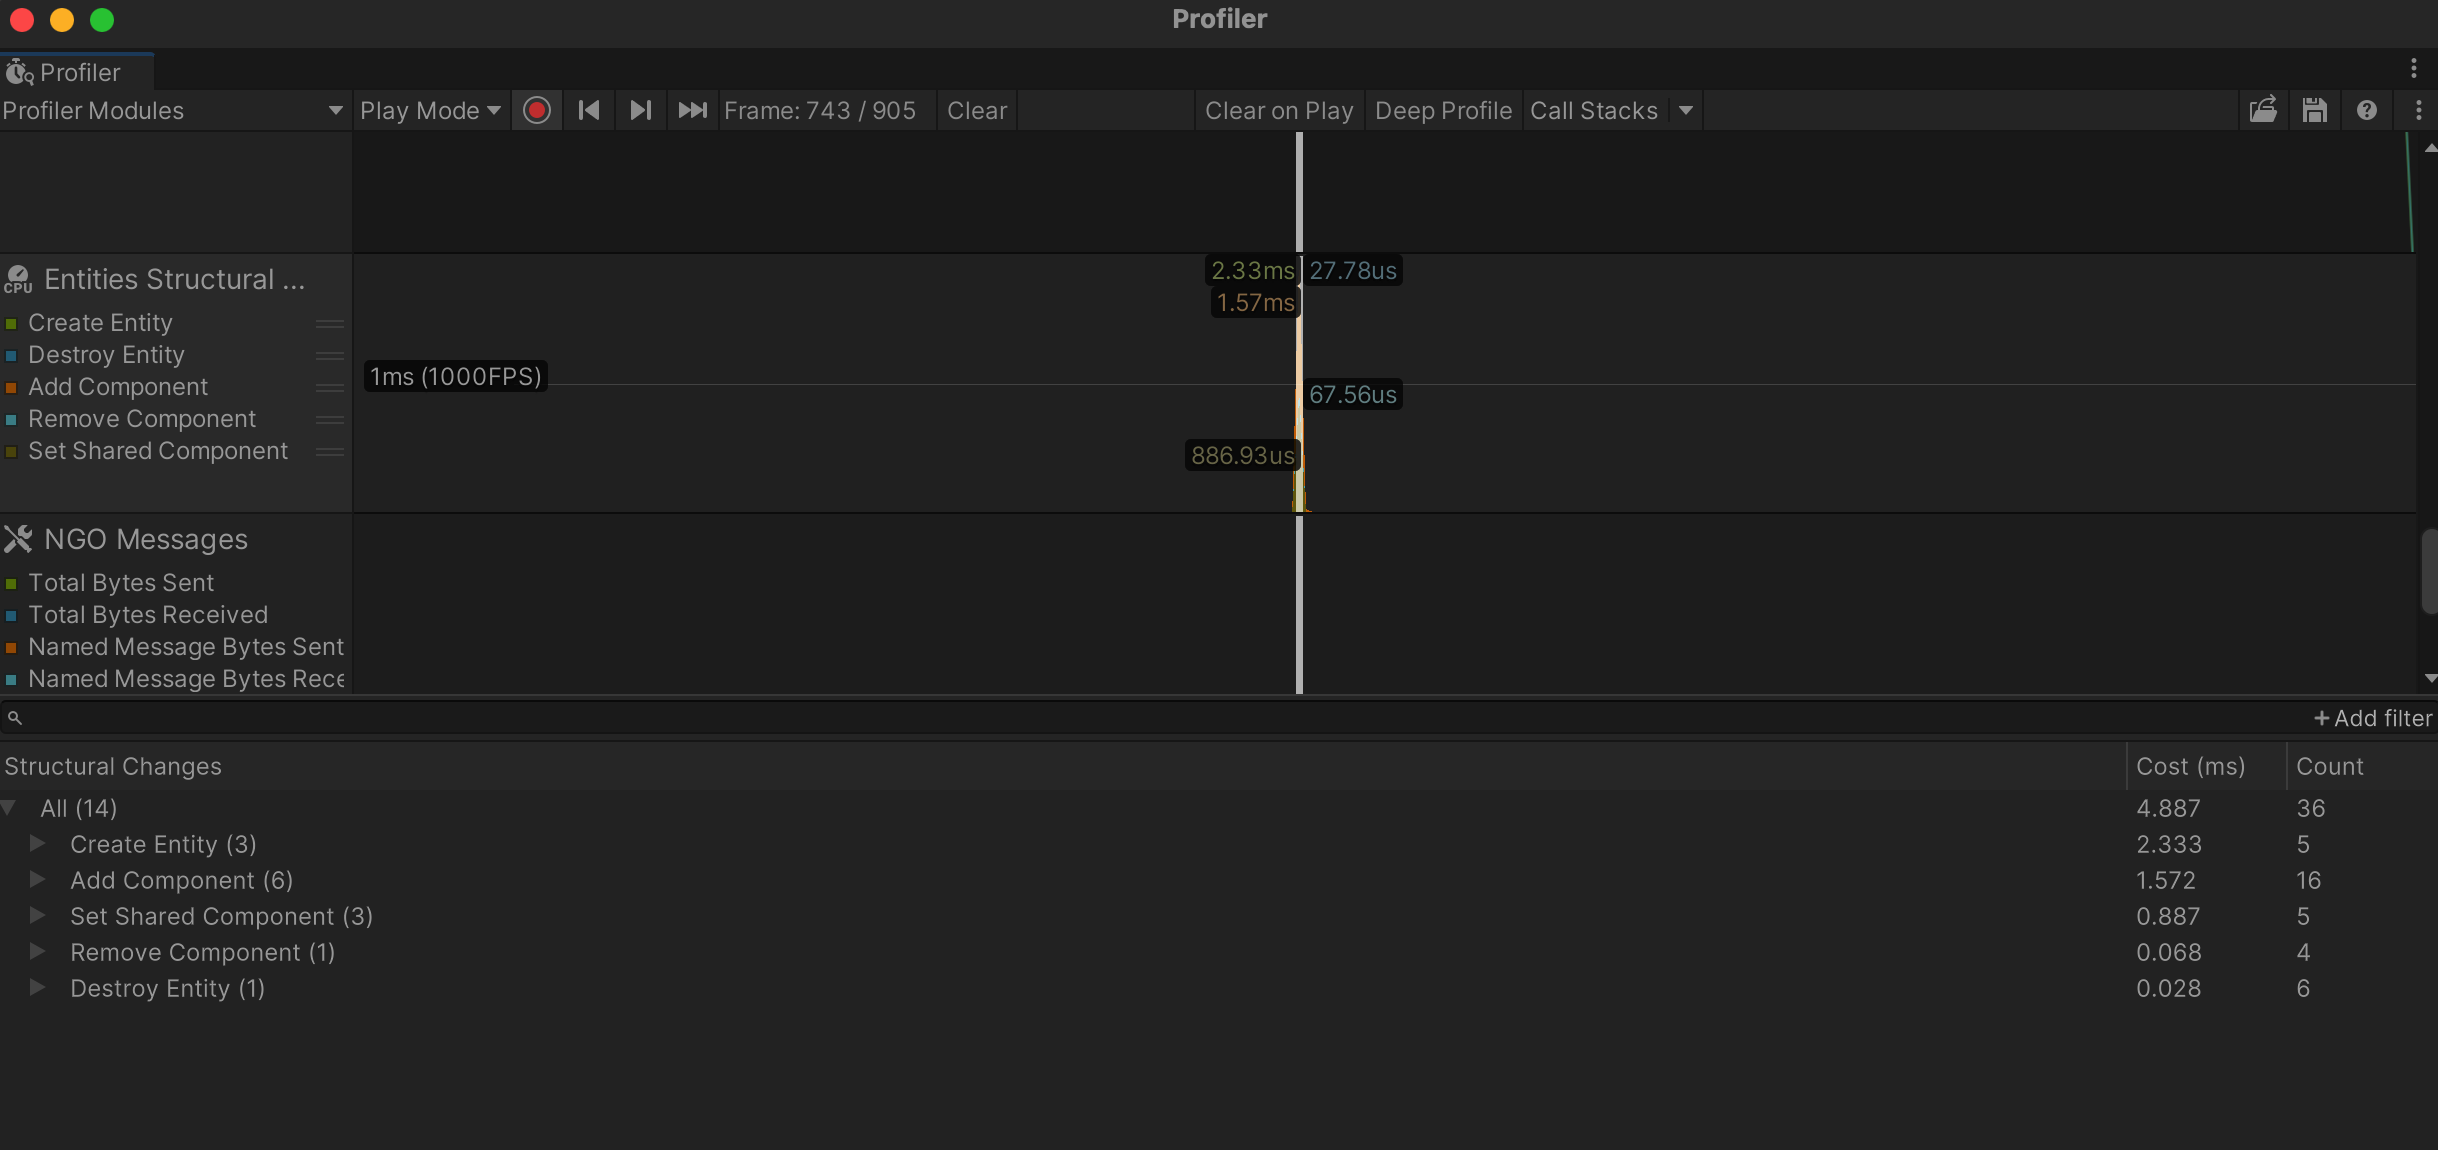Go to previous frame
2438x1150 pixels.
click(x=589, y=110)
